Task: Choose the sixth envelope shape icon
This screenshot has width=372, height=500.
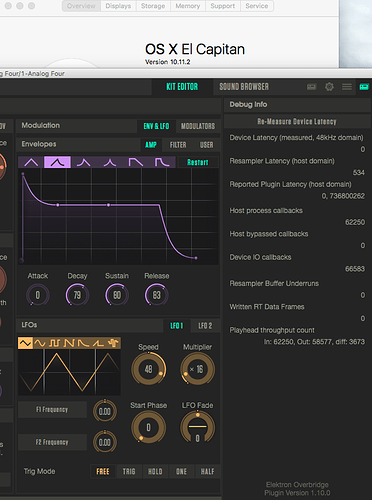Action: pyautogui.click(x=162, y=162)
